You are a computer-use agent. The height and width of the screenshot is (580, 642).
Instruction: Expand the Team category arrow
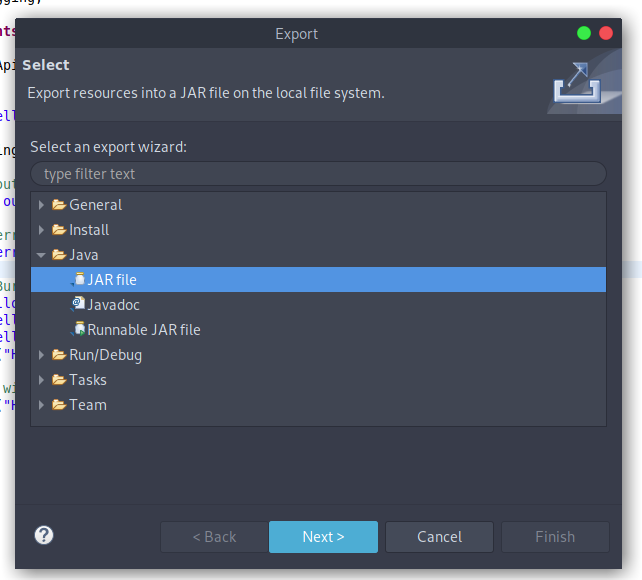(42, 405)
